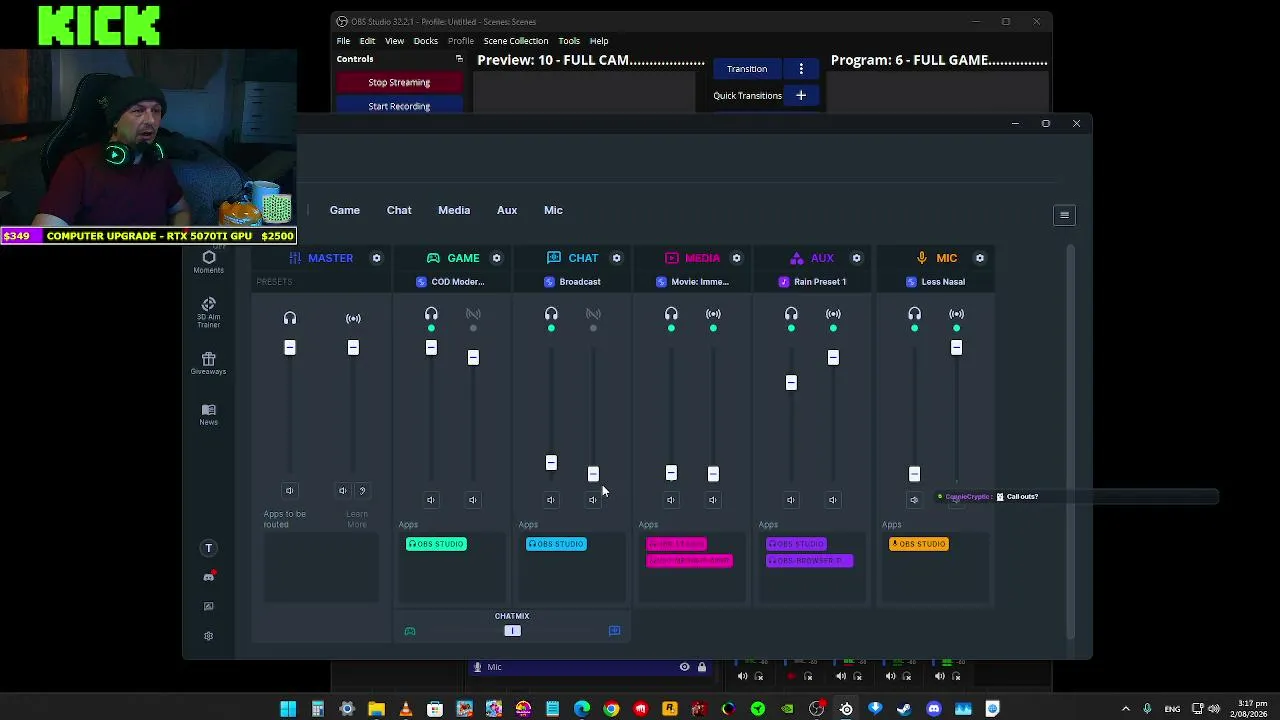The width and height of the screenshot is (1280, 720).
Task: Open Steam from the taskbar
Action: 904,709
